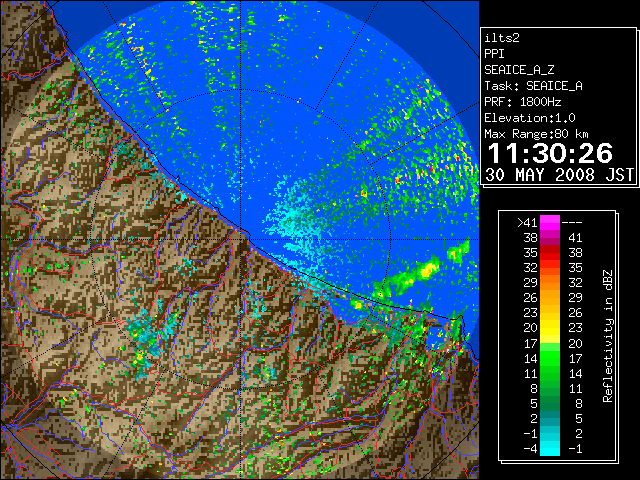Click the '---' legend label
Viewport: 640px width, 480px height.
point(572,223)
